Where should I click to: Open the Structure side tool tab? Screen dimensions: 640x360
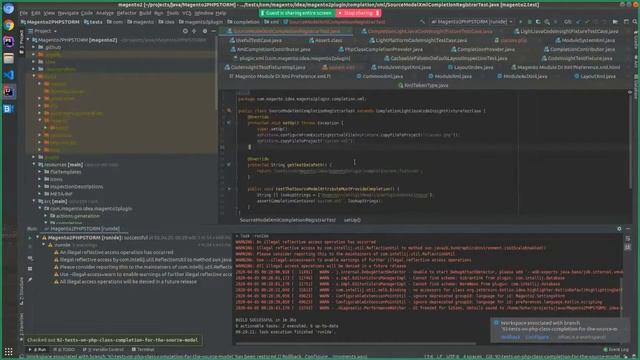point(22,291)
